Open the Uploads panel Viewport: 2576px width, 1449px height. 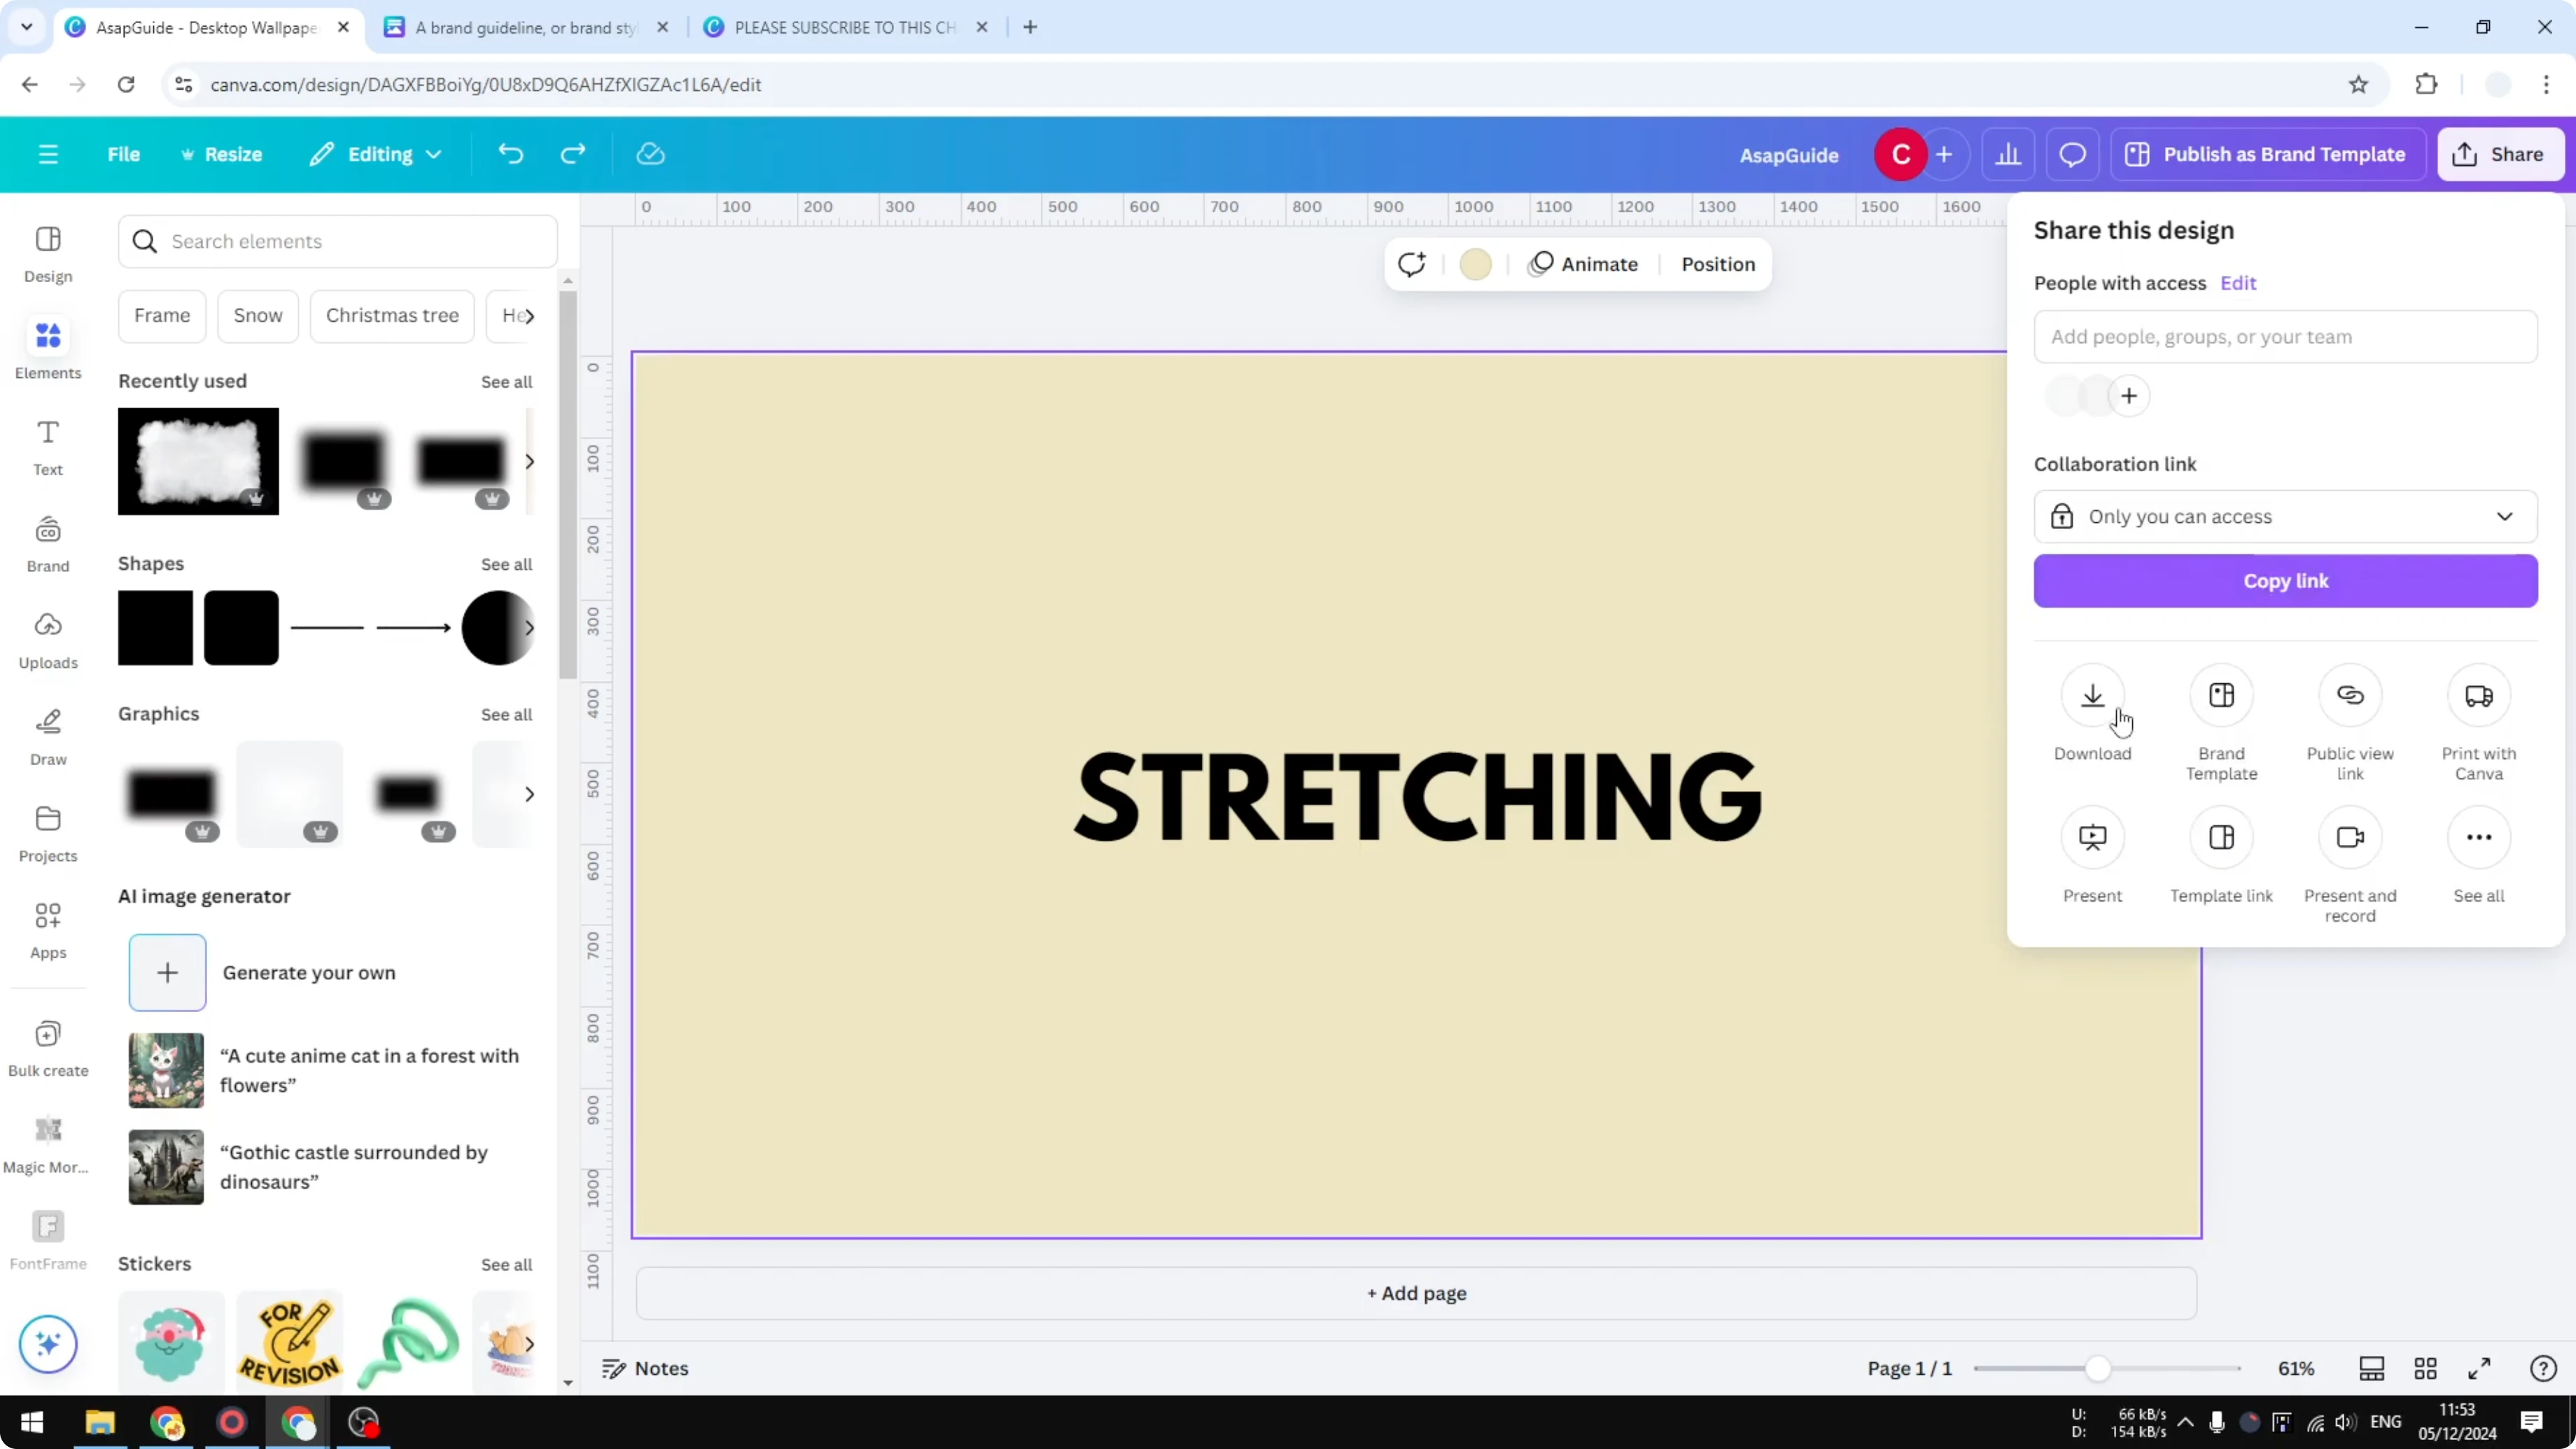click(x=48, y=640)
